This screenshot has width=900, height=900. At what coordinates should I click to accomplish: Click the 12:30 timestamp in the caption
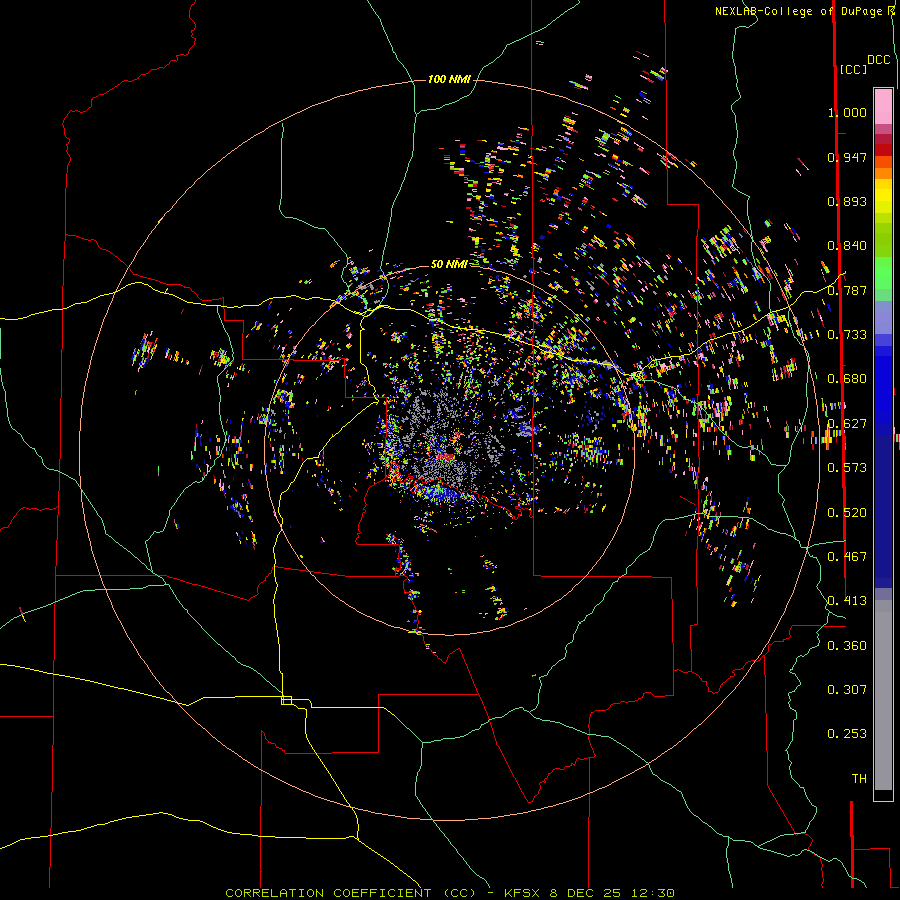click(x=652, y=893)
